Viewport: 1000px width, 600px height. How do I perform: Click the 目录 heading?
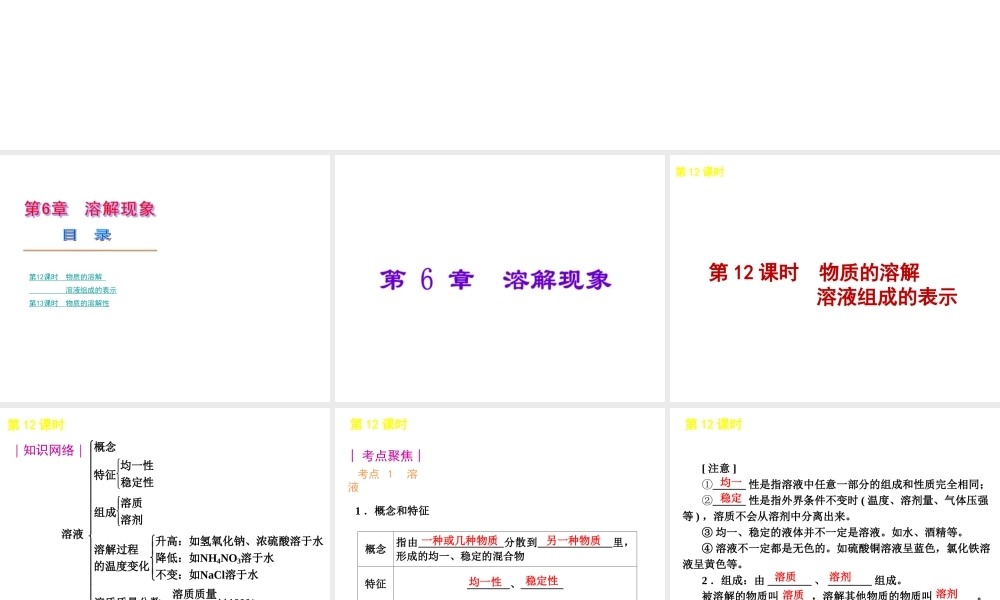point(88,235)
